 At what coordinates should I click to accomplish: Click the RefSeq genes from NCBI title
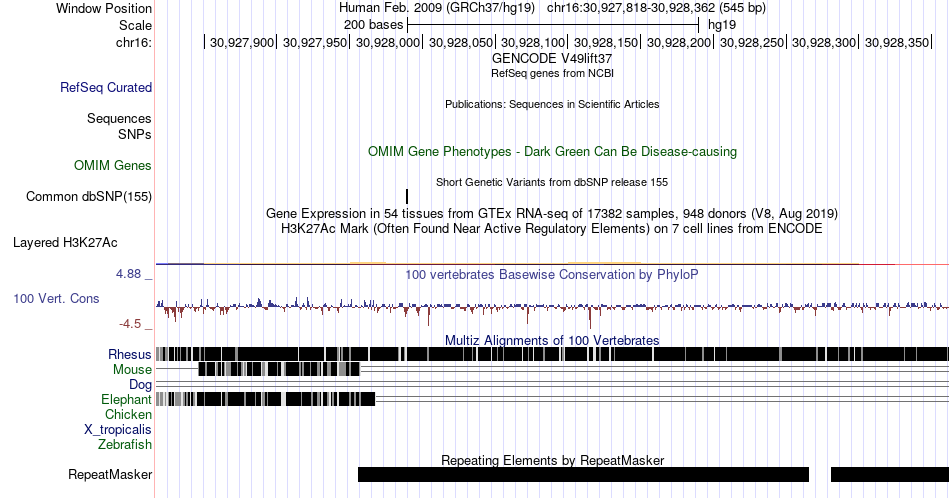tap(552, 73)
